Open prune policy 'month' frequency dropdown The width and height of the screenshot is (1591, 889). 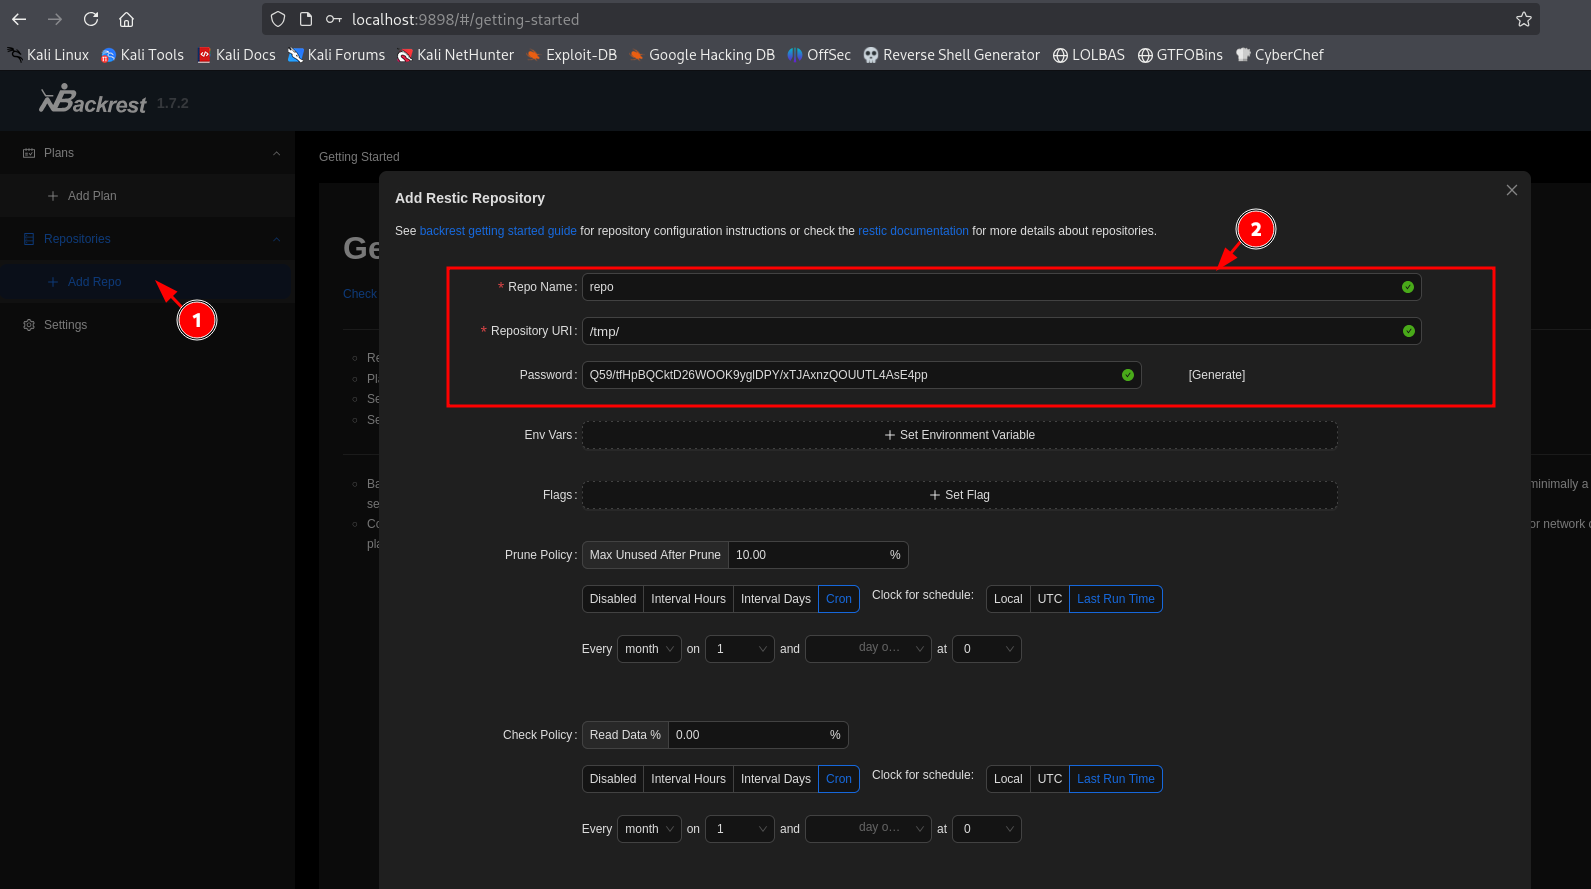click(649, 649)
